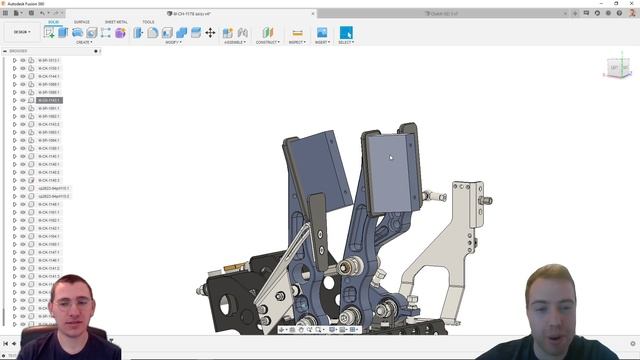This screenshot has width=640, height=360.
Task: Toggle visibility eye of the highlighted browser row
Action: click(23, 100)
